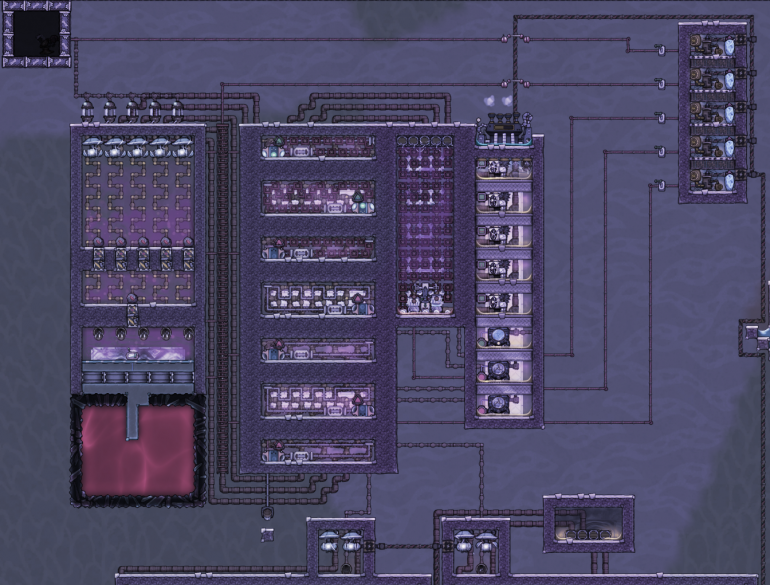
Task: Click the green-triangle machine in the top central room
Action: point(276,146)
